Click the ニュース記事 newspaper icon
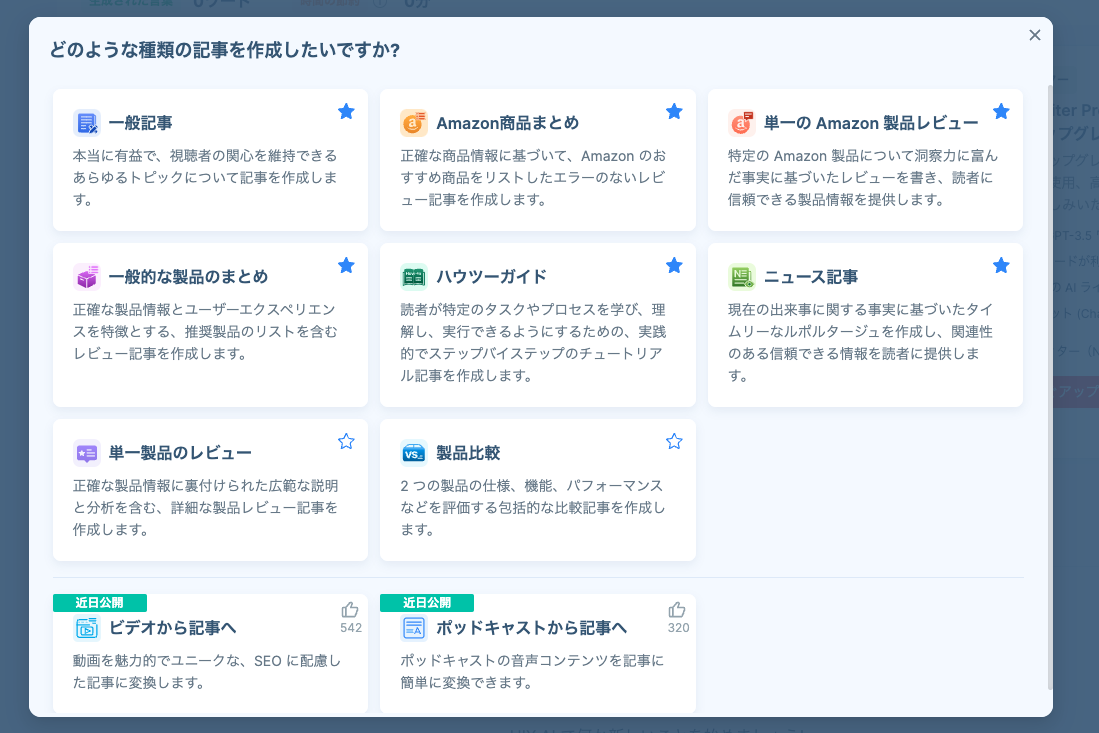 (741, 277)
